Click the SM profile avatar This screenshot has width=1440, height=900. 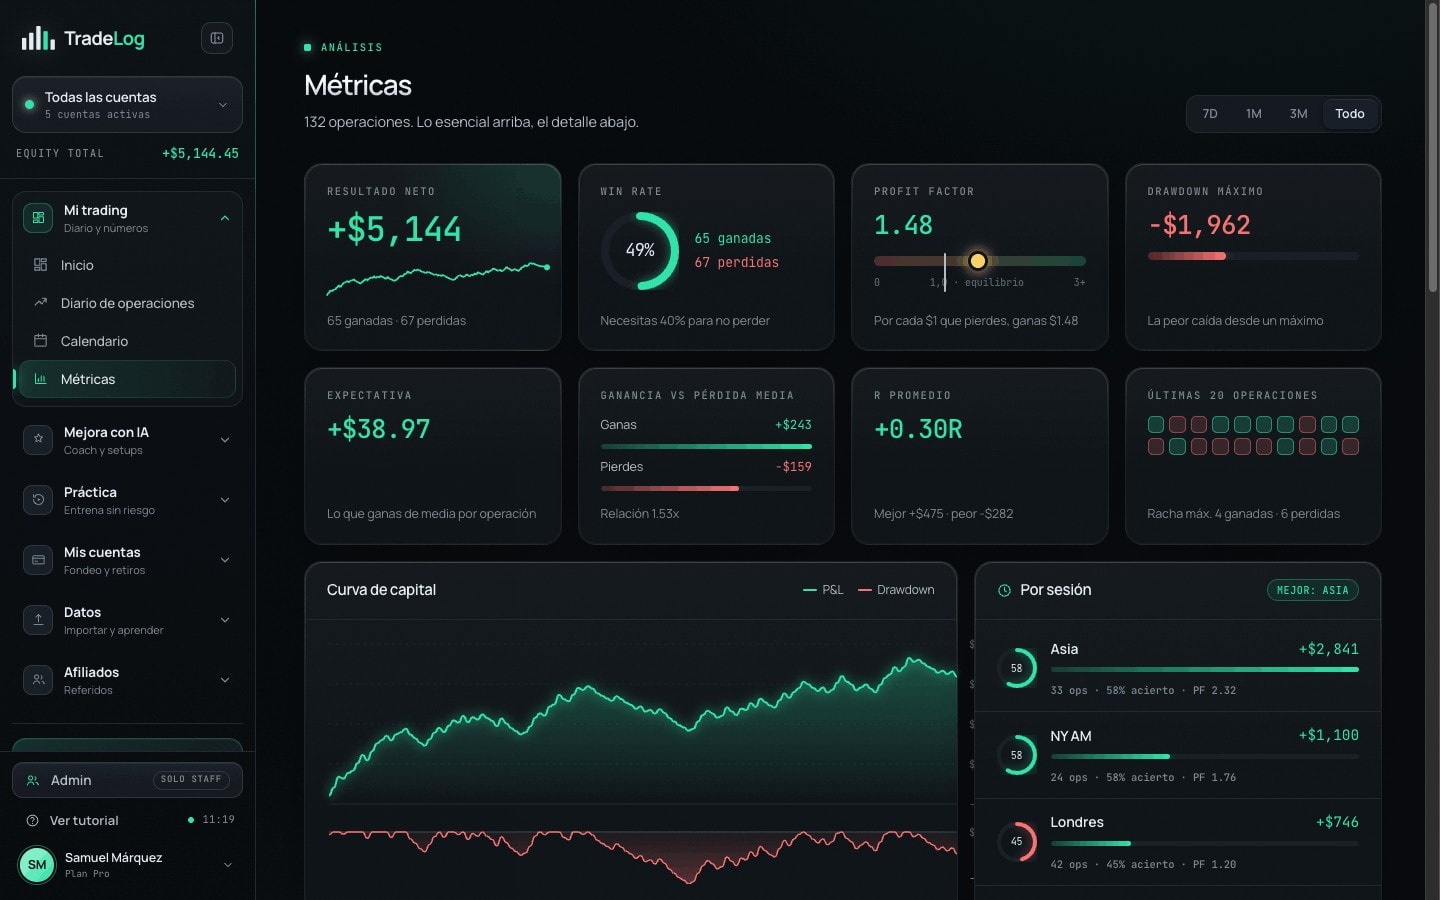click(x=37, y=865)
